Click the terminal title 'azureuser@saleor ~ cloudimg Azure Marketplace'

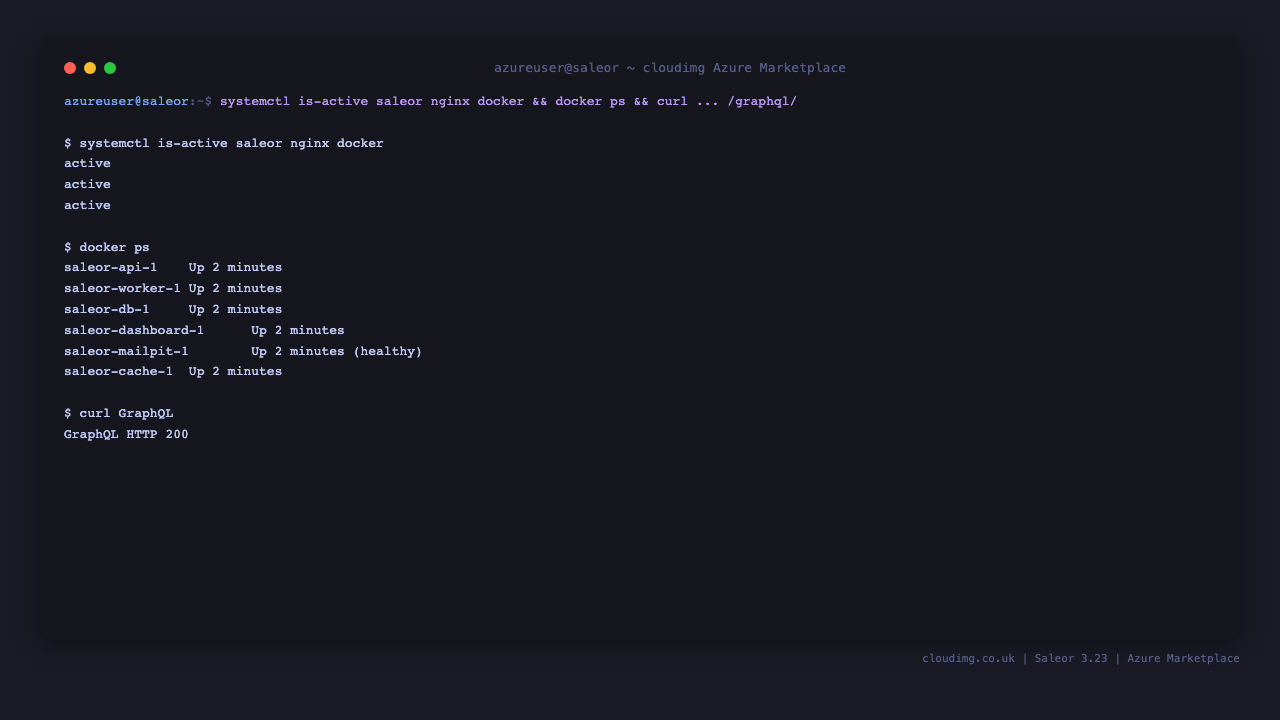pyautogui.click(x=670, y=68)
